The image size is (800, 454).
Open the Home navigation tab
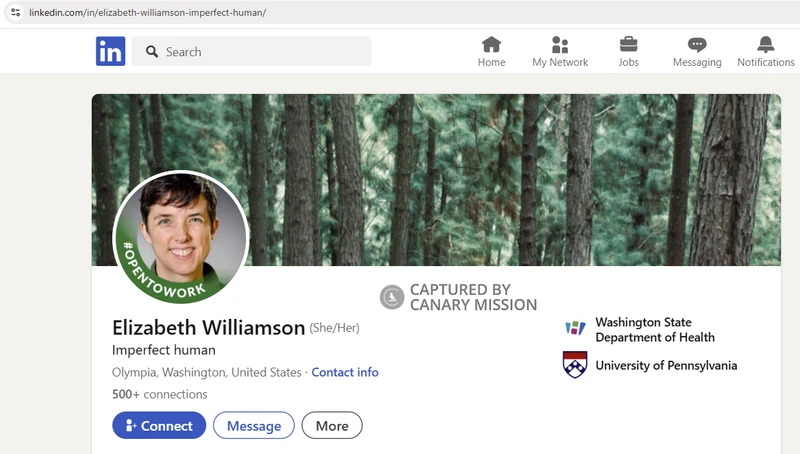coord(491,52)
